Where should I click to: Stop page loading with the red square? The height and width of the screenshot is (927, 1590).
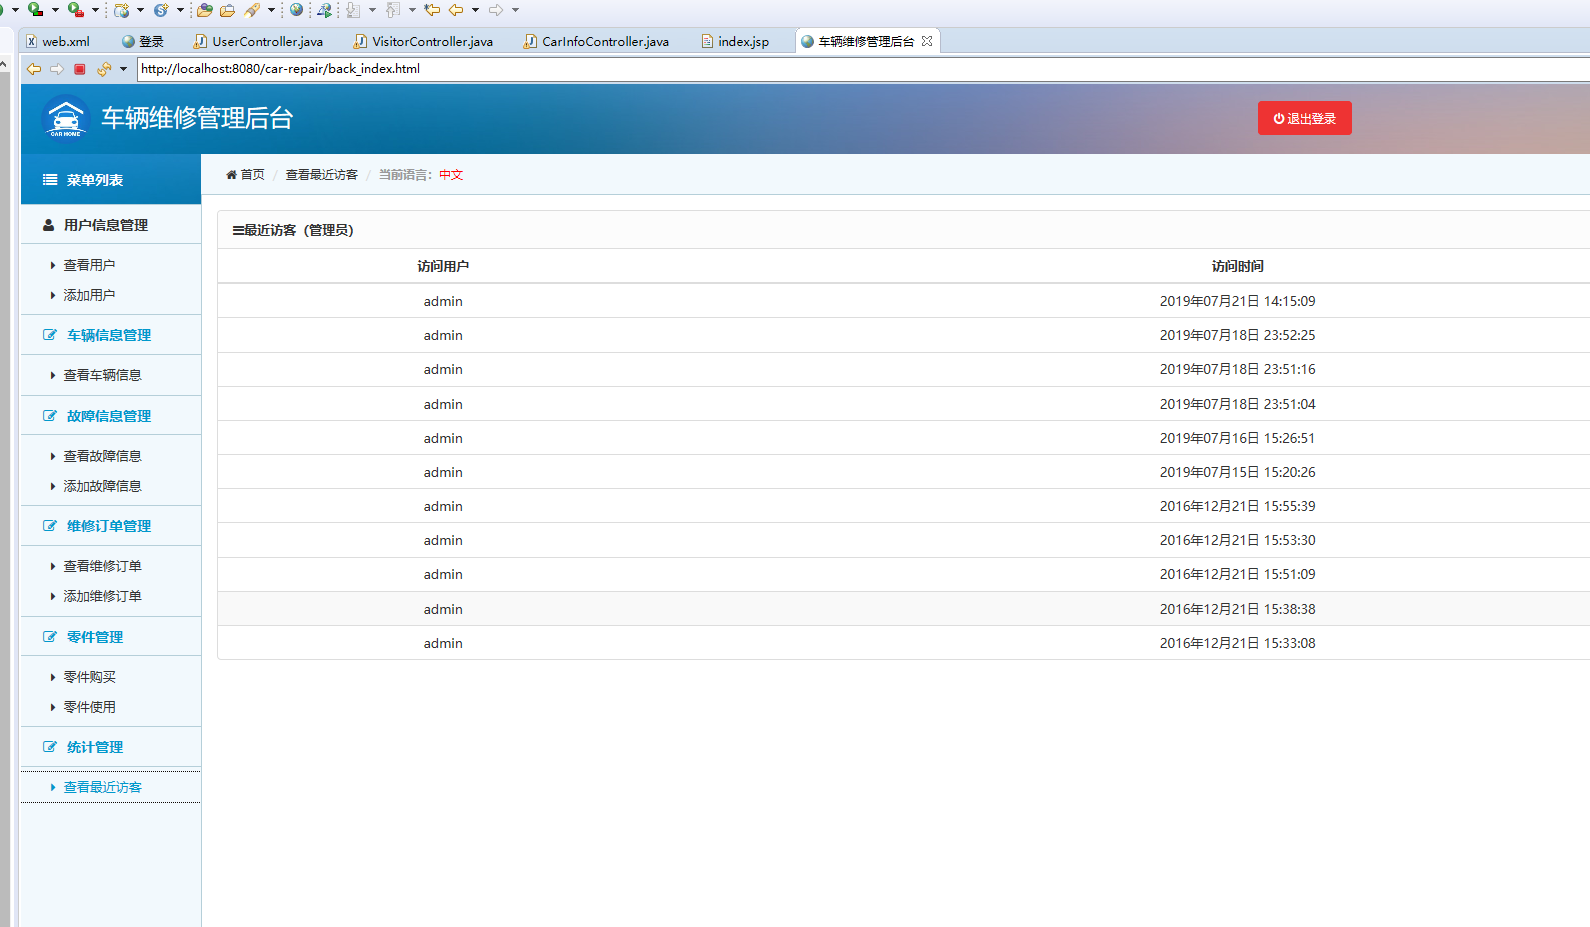tap(80, 69)
